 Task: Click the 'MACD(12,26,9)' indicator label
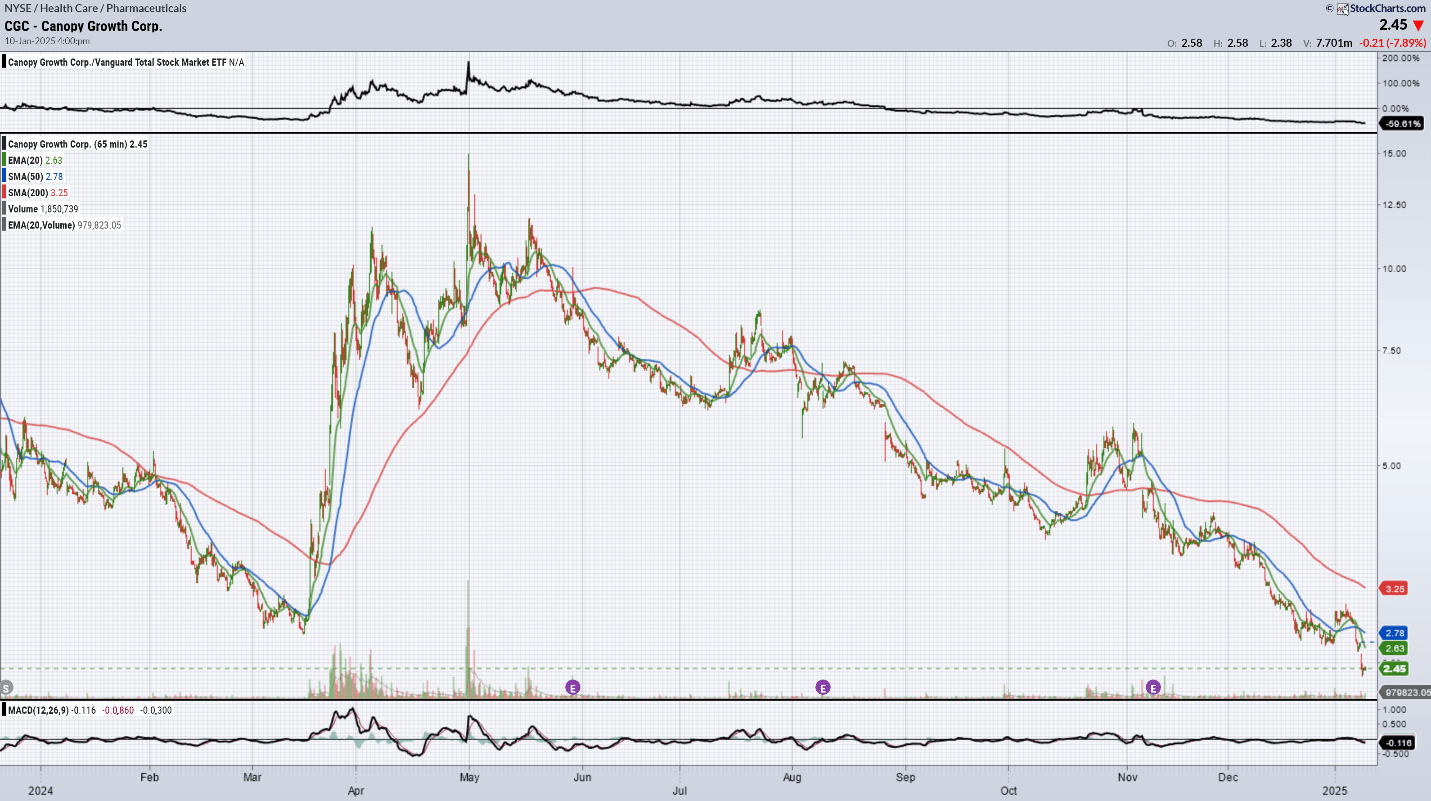coord(38,710)
